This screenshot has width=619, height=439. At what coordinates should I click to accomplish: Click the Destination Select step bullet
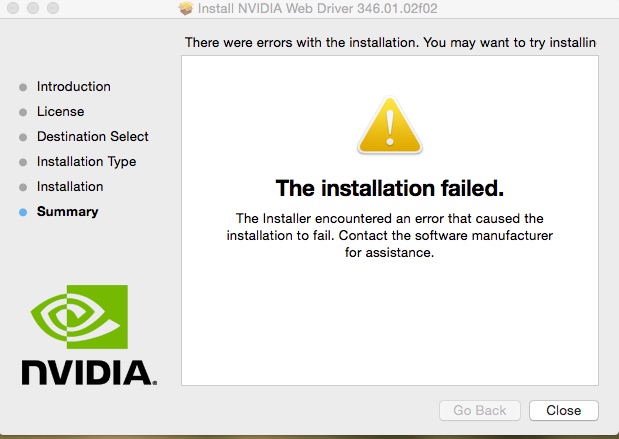(x=23, y=137)
